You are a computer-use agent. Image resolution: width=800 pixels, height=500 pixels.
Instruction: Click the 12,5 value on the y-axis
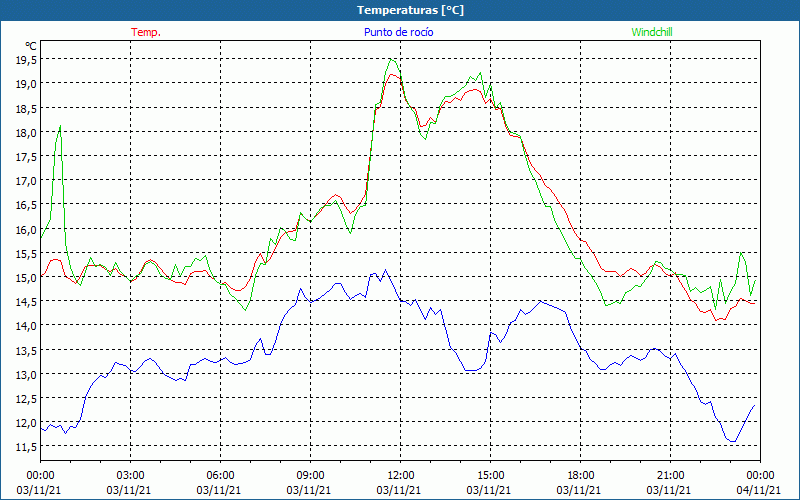26,398
